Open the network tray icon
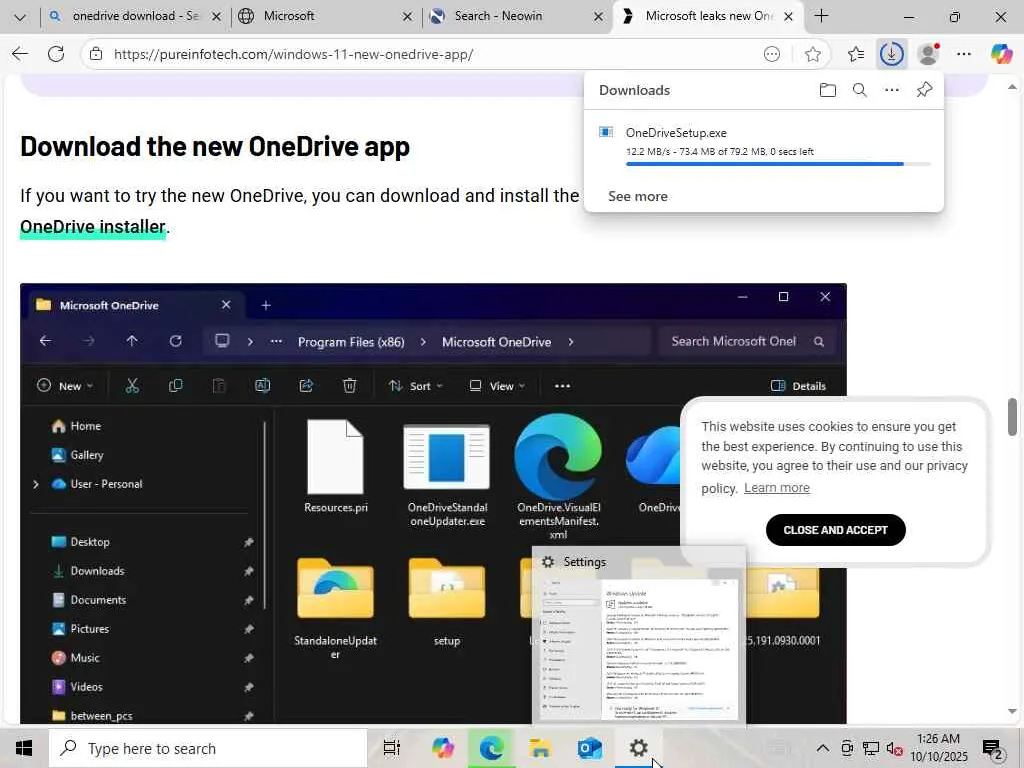This screenshot has width=1024, height=768. pyautogui.click(x=871, y=748)
